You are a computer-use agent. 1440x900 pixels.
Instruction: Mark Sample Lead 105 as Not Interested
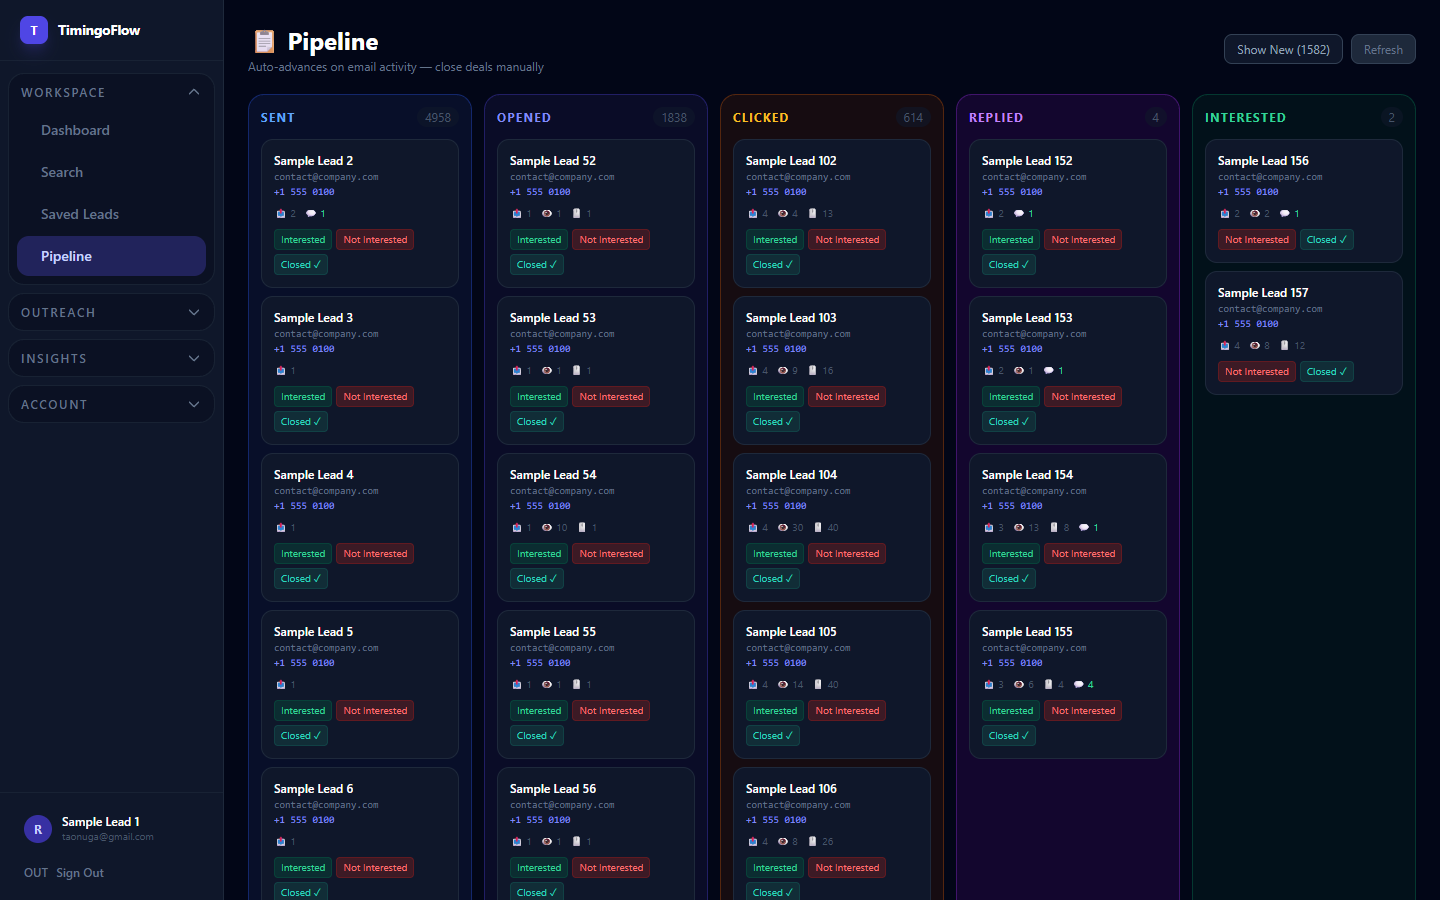(x=847, y=711)
